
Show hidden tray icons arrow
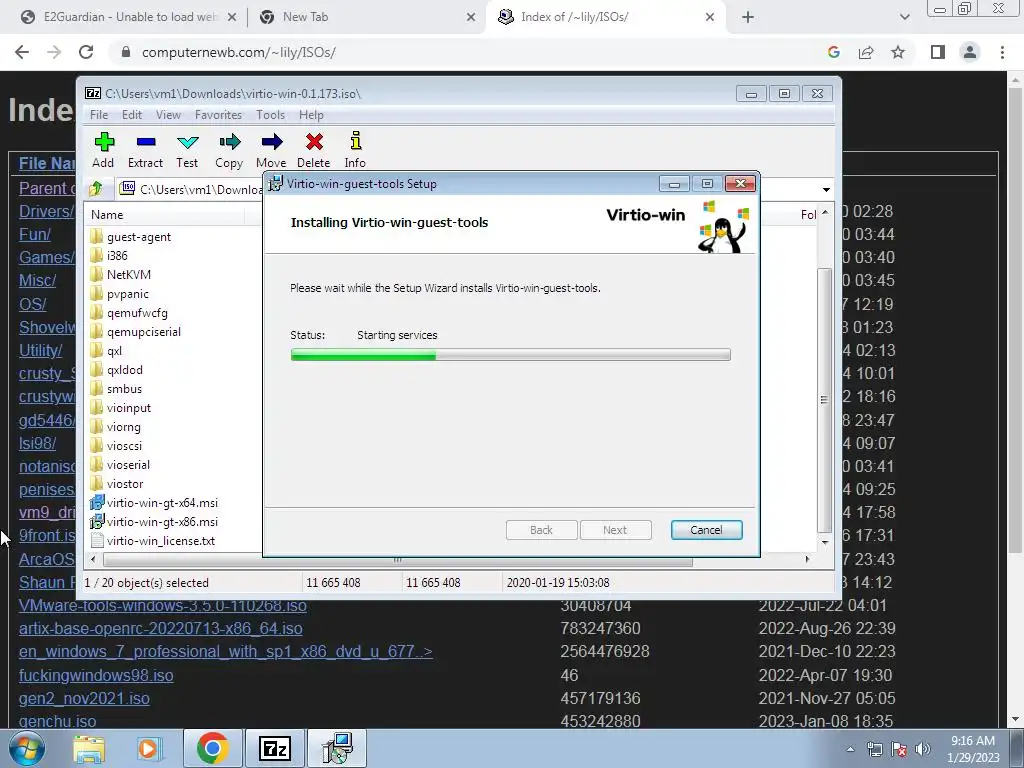click(850, 749)
